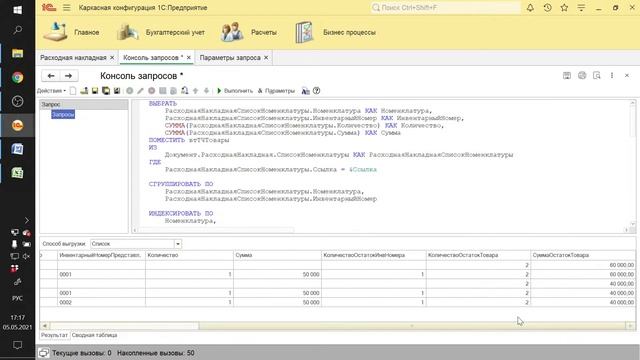Click the save diskette icon in console toolbar
Screen dimensions: 640x360
tap(95, 91)
